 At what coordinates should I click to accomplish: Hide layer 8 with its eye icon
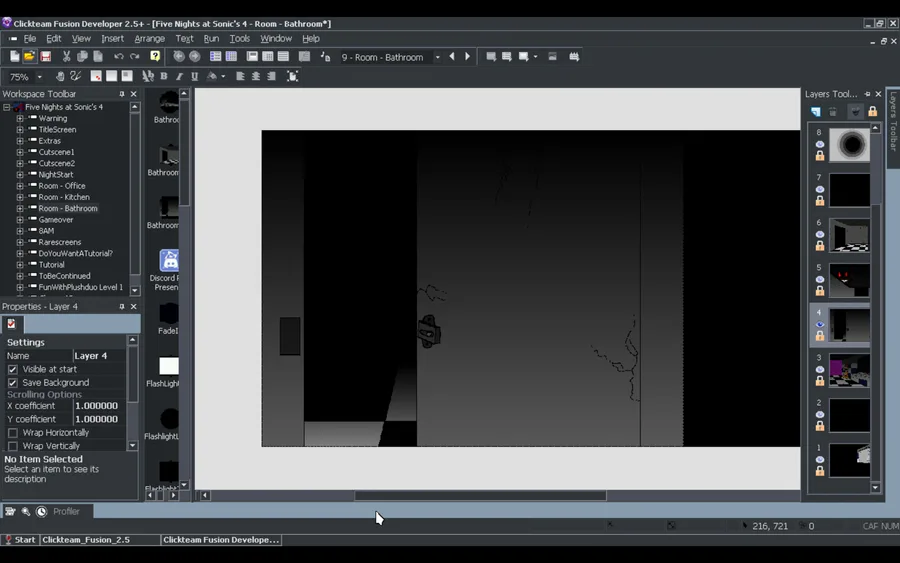820,144
